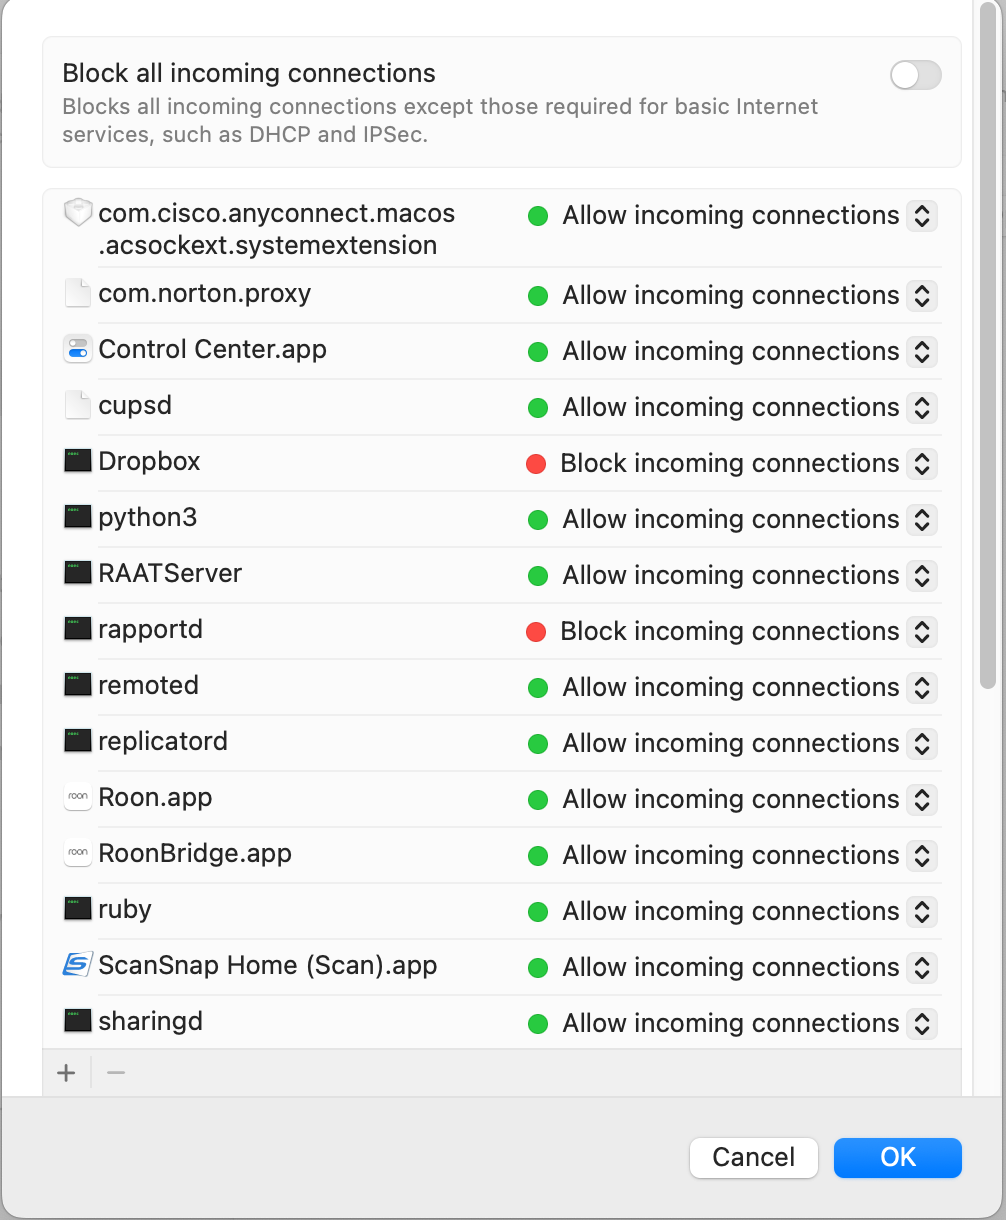Open connection popup for remoted

(922, 687)
